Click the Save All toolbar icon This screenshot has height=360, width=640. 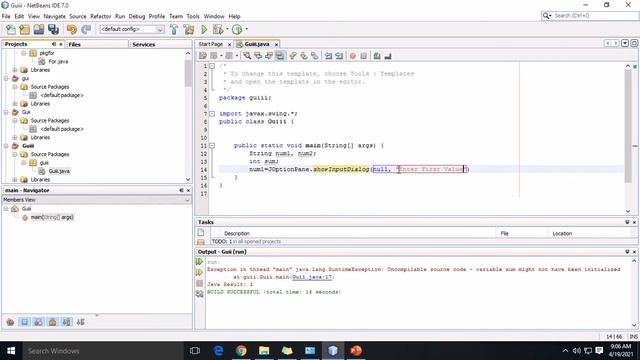click(53, 29)
